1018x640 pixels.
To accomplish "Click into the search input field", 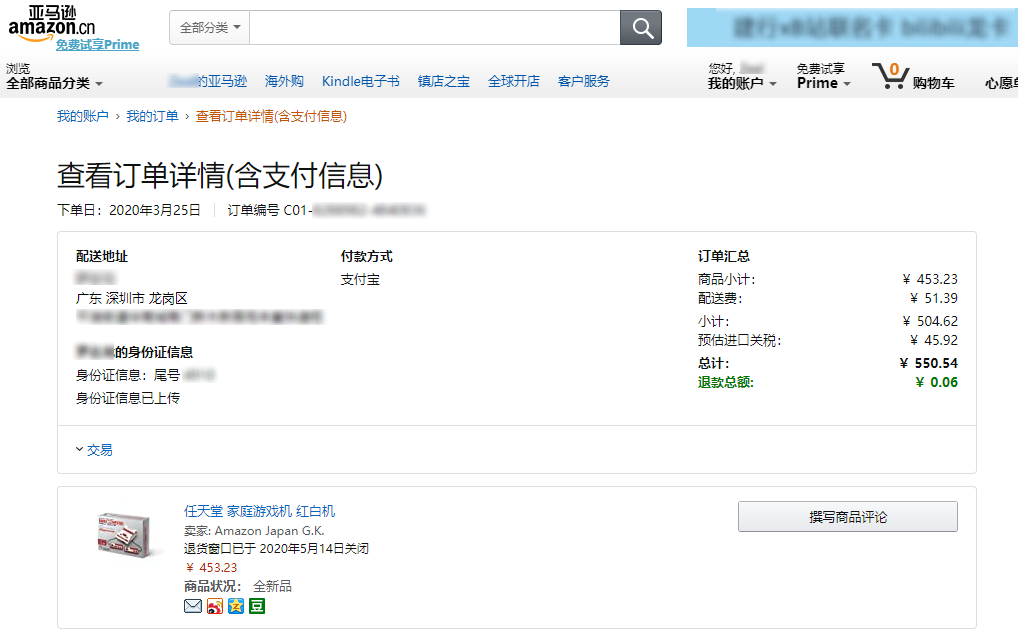I will pos(434,28).
